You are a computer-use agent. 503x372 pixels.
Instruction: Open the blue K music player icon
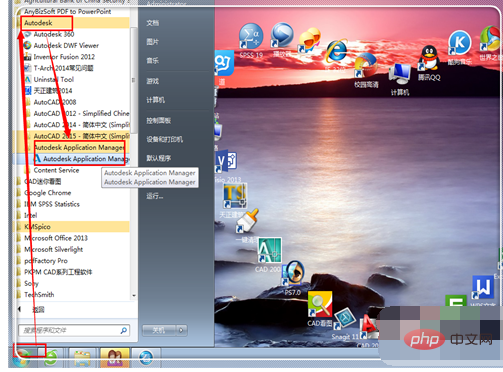click(x=459, y=47)
